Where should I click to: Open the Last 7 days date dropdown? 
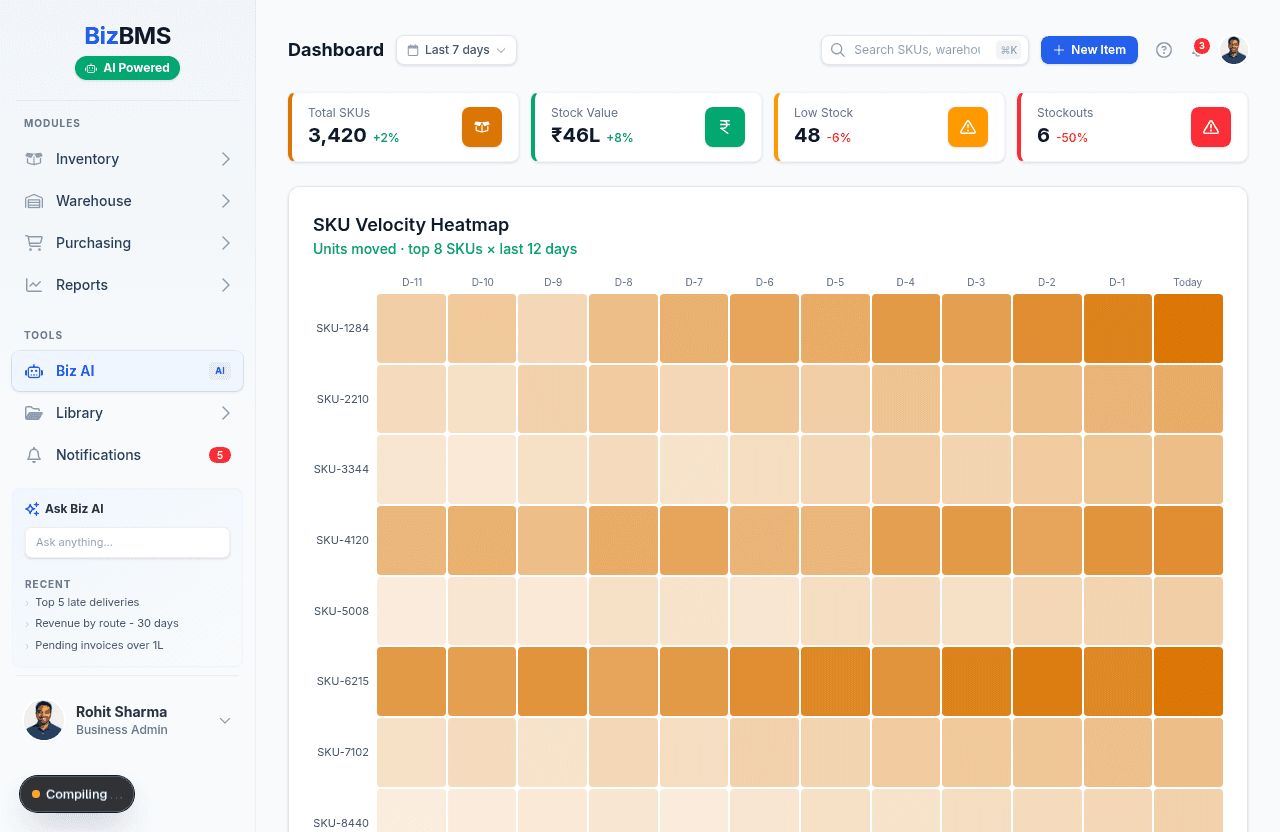tap(456, 50)
